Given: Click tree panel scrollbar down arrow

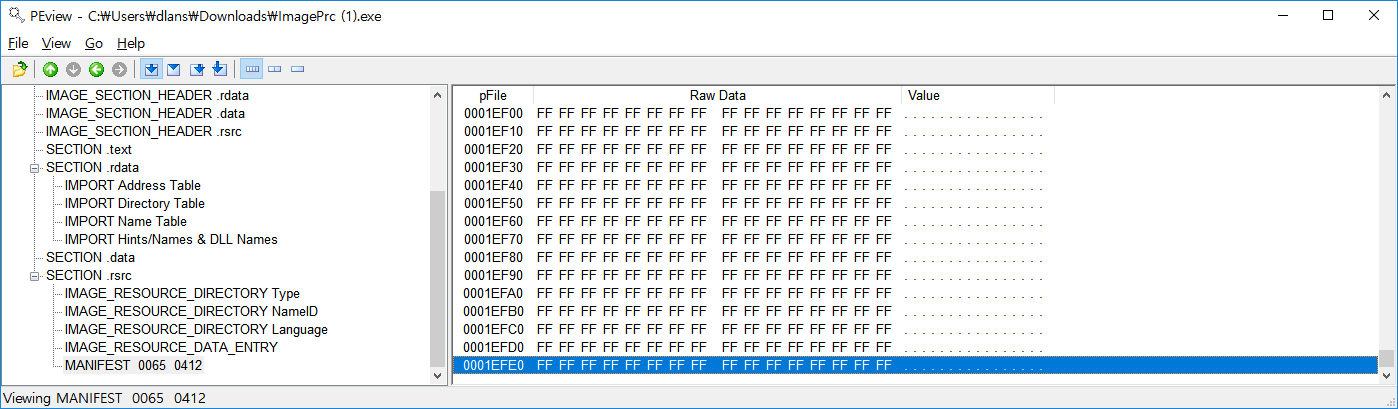Looking at the screenshot, I should click(437, 375).
